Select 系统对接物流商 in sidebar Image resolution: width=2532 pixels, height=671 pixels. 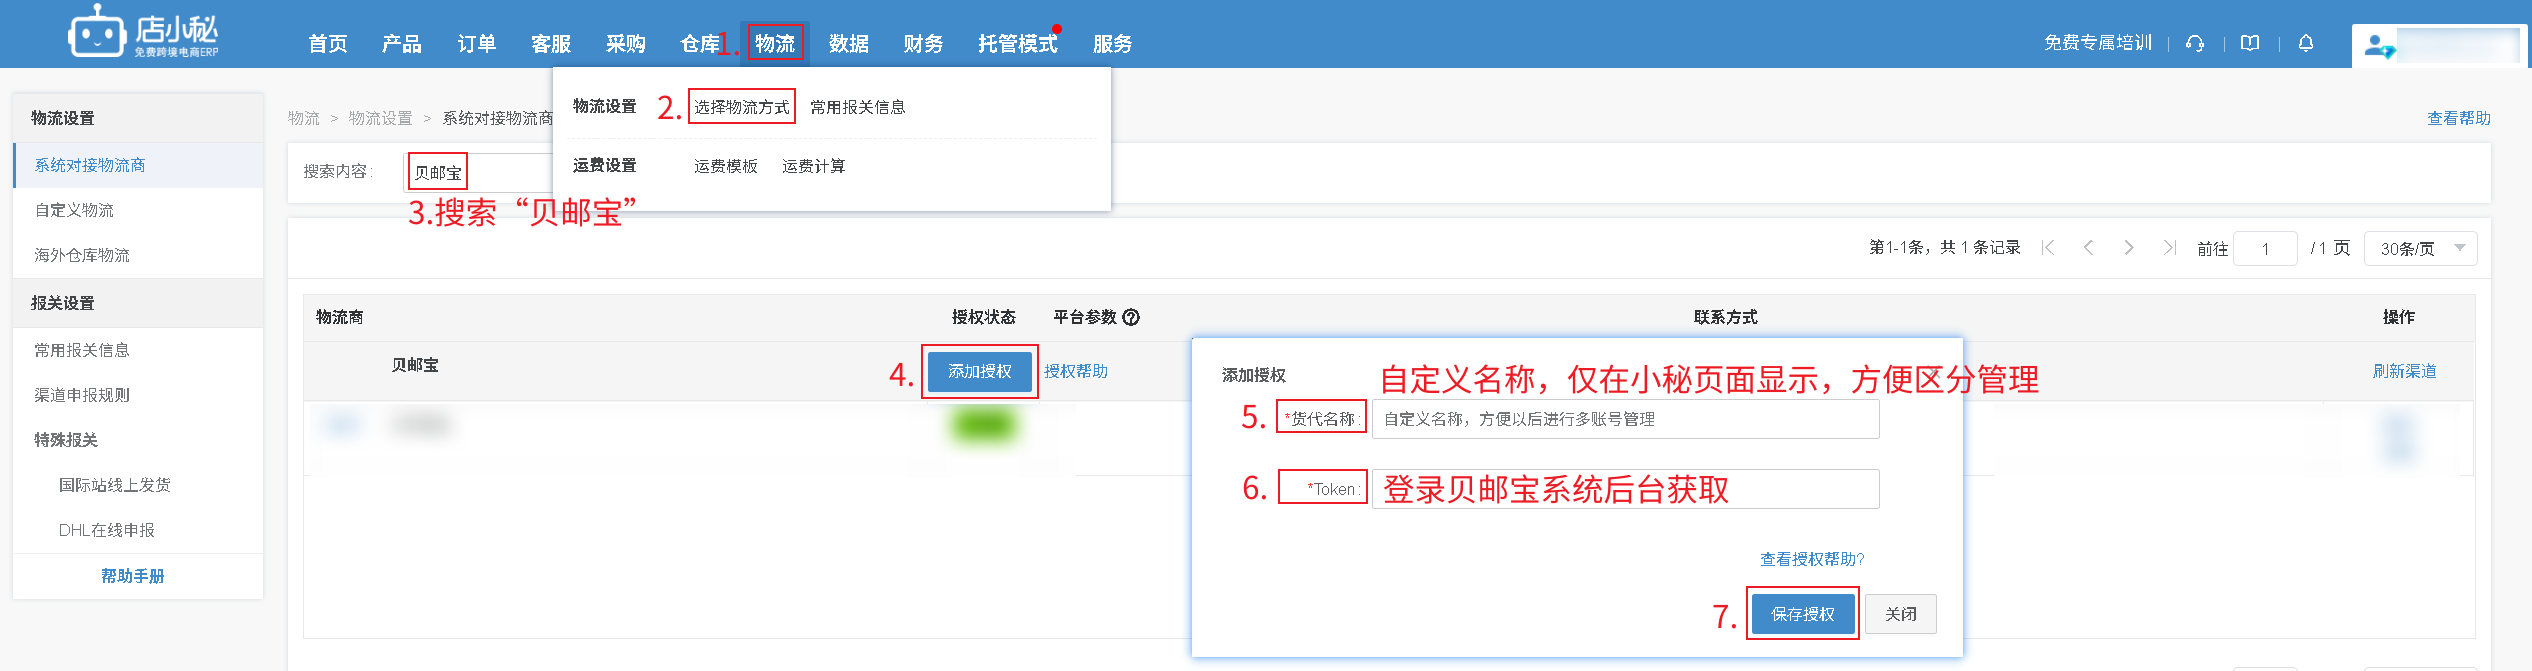coord(139,165)
